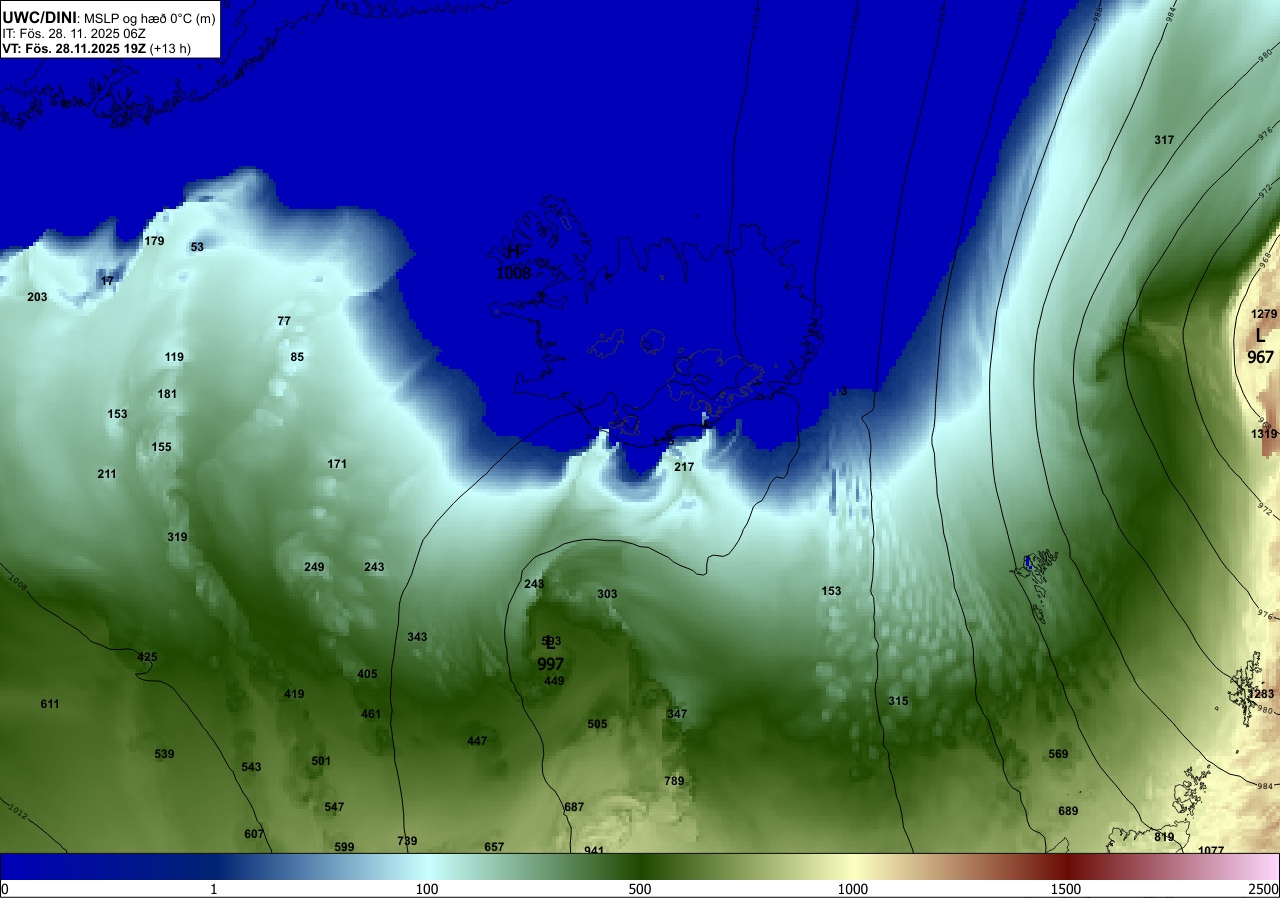Select the height value 17
Screen dimensions: 1280x898
coord(107,281)
